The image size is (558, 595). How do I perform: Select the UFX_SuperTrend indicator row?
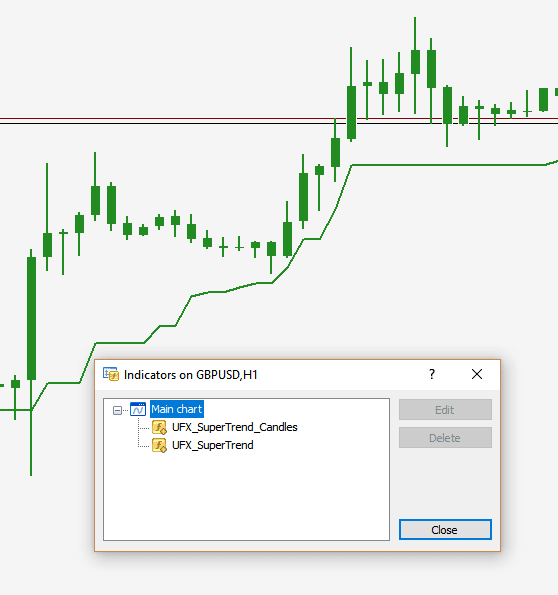[x=213, y=445]
